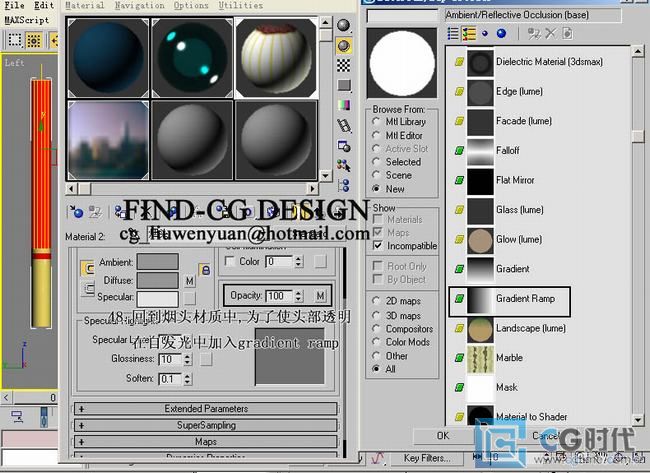This screenshot has width=650, height=473.
Task: Click the Delete From Library X icon
Action: click(551, 34)
